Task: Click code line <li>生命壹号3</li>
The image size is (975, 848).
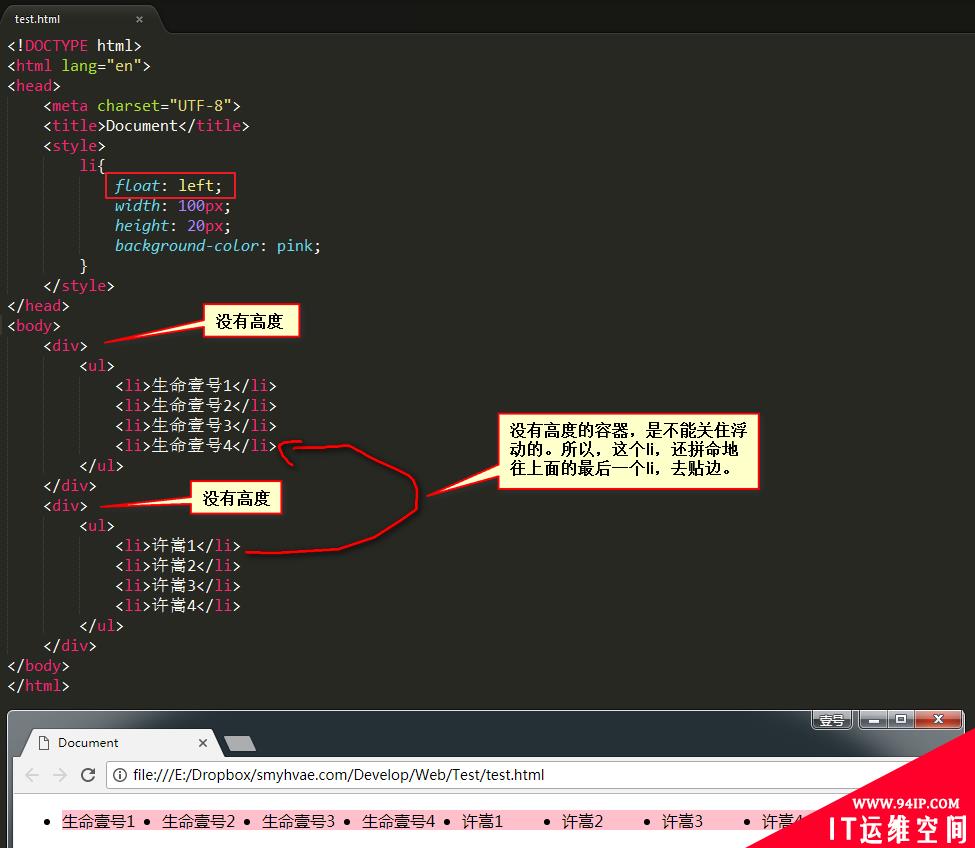Action: pyautogui.click(x=196, y=425)
